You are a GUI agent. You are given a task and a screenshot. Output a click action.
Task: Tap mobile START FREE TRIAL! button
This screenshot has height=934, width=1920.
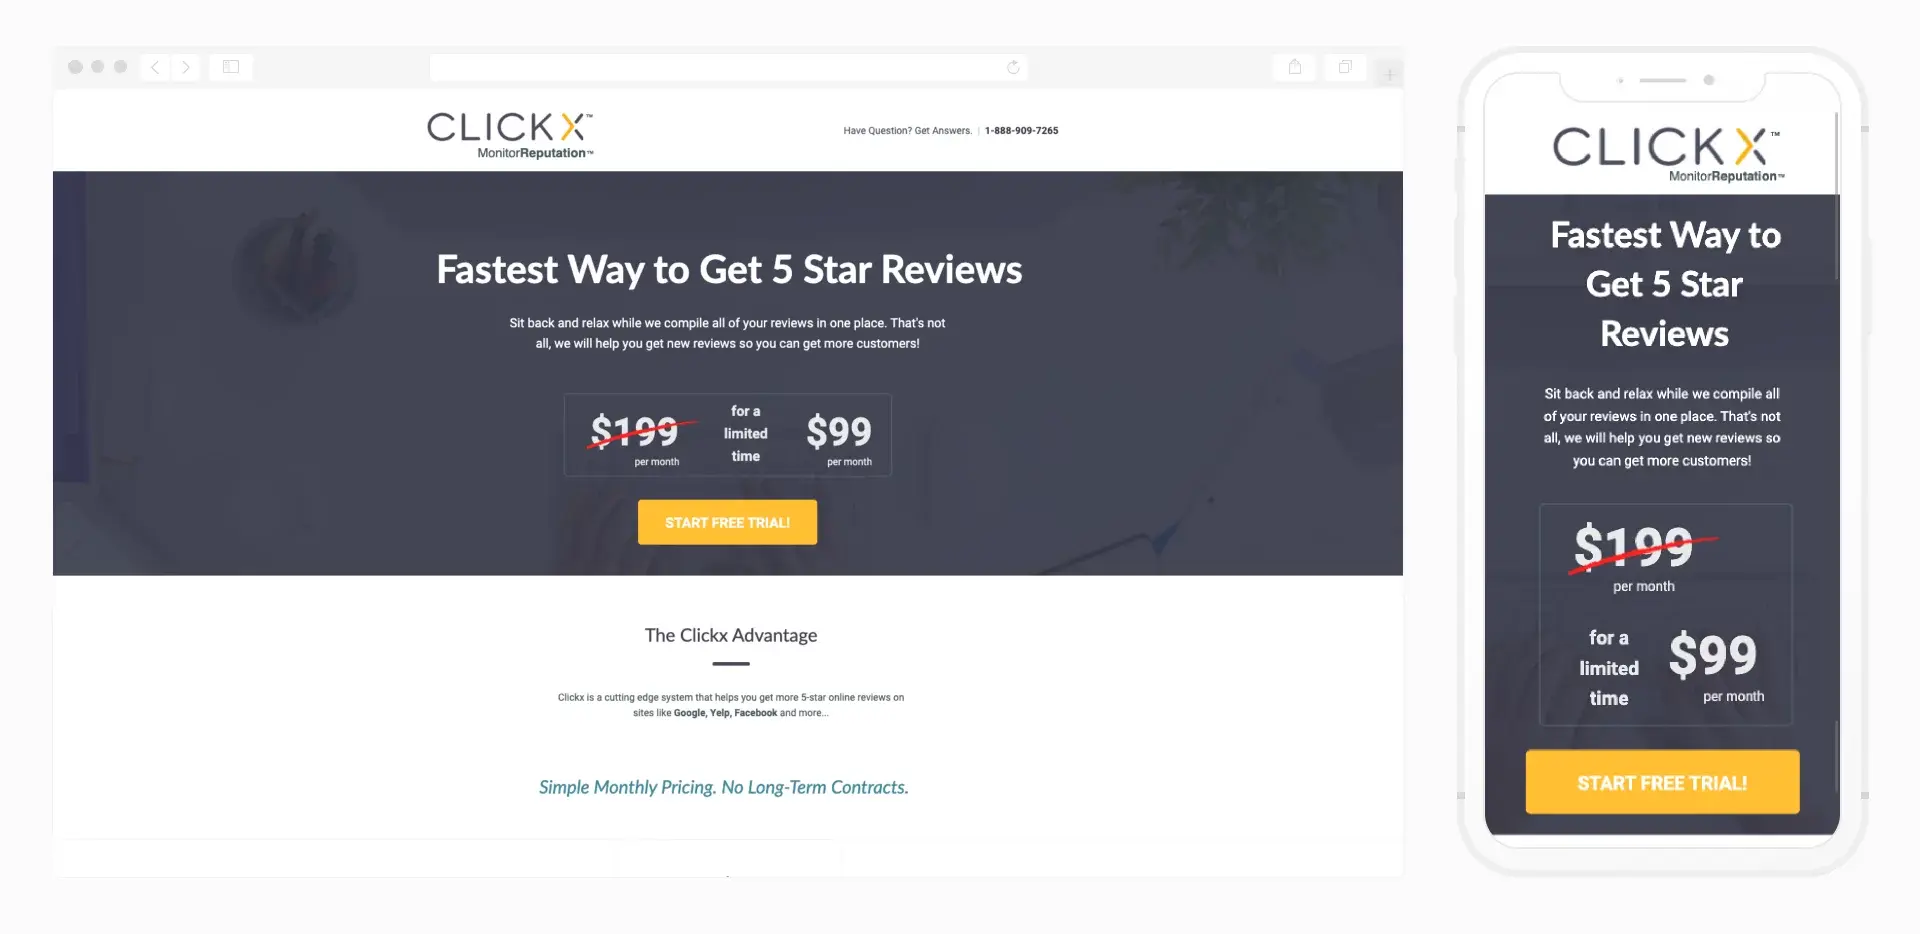(x=1662, y=782)
